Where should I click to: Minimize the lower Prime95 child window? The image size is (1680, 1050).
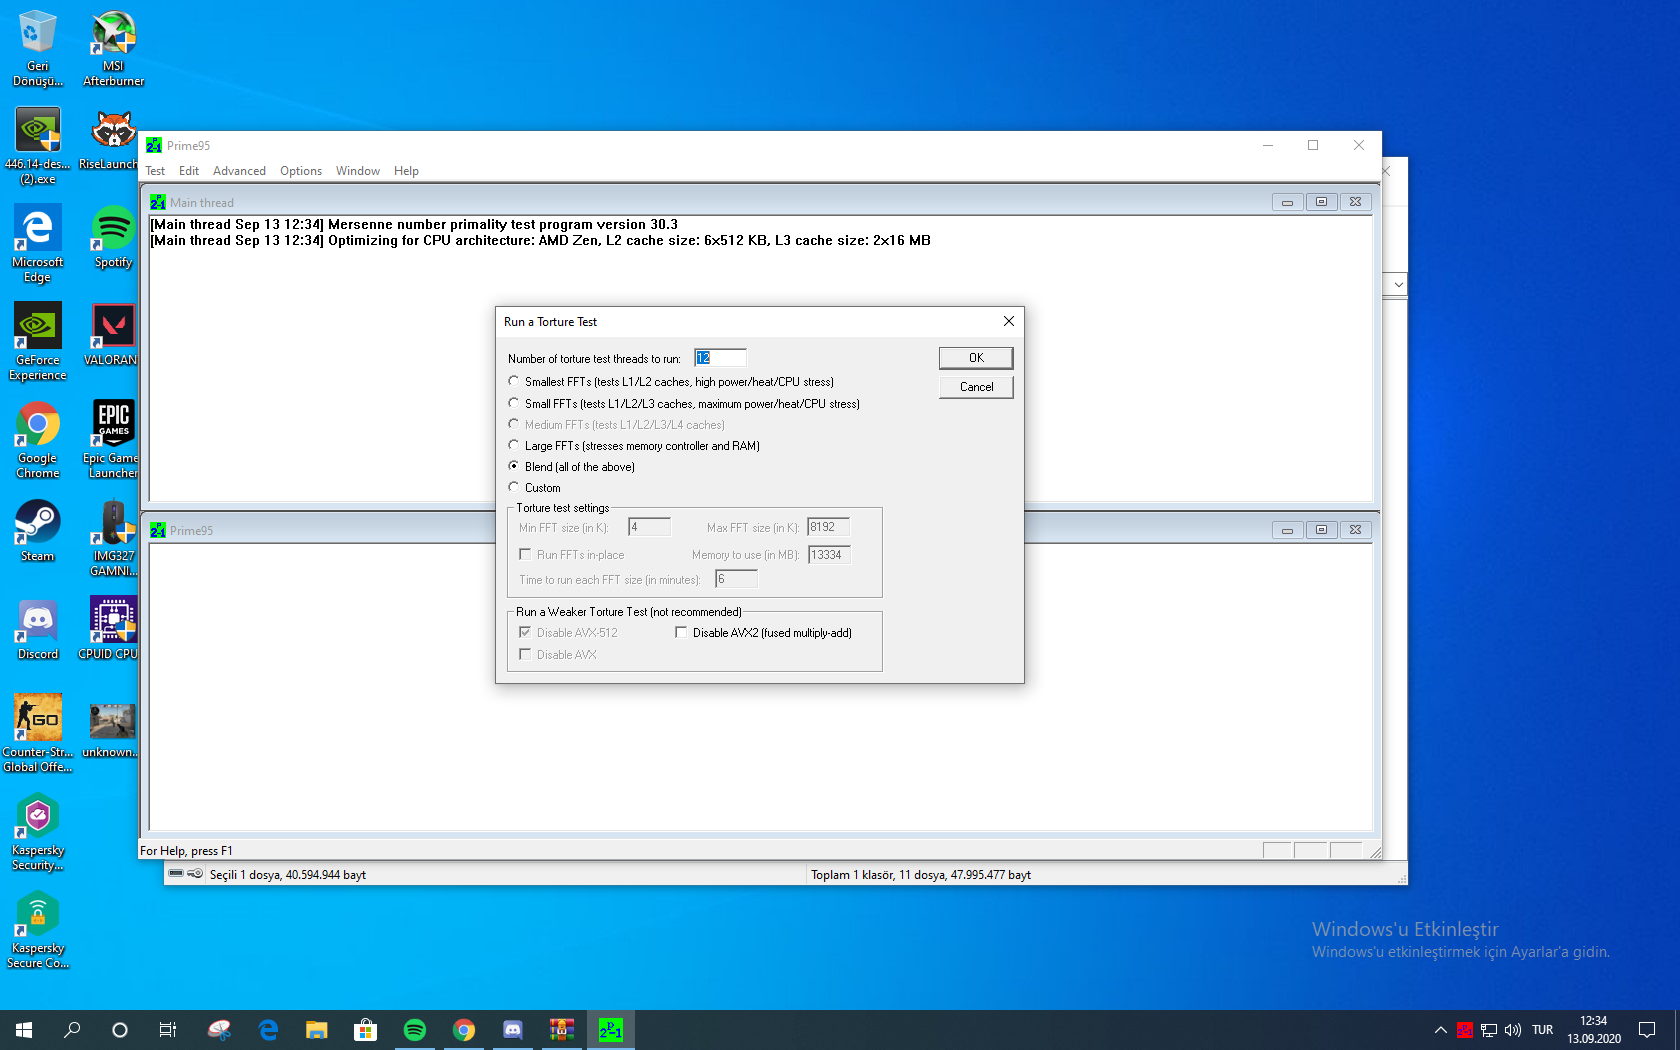(1287, 530)
